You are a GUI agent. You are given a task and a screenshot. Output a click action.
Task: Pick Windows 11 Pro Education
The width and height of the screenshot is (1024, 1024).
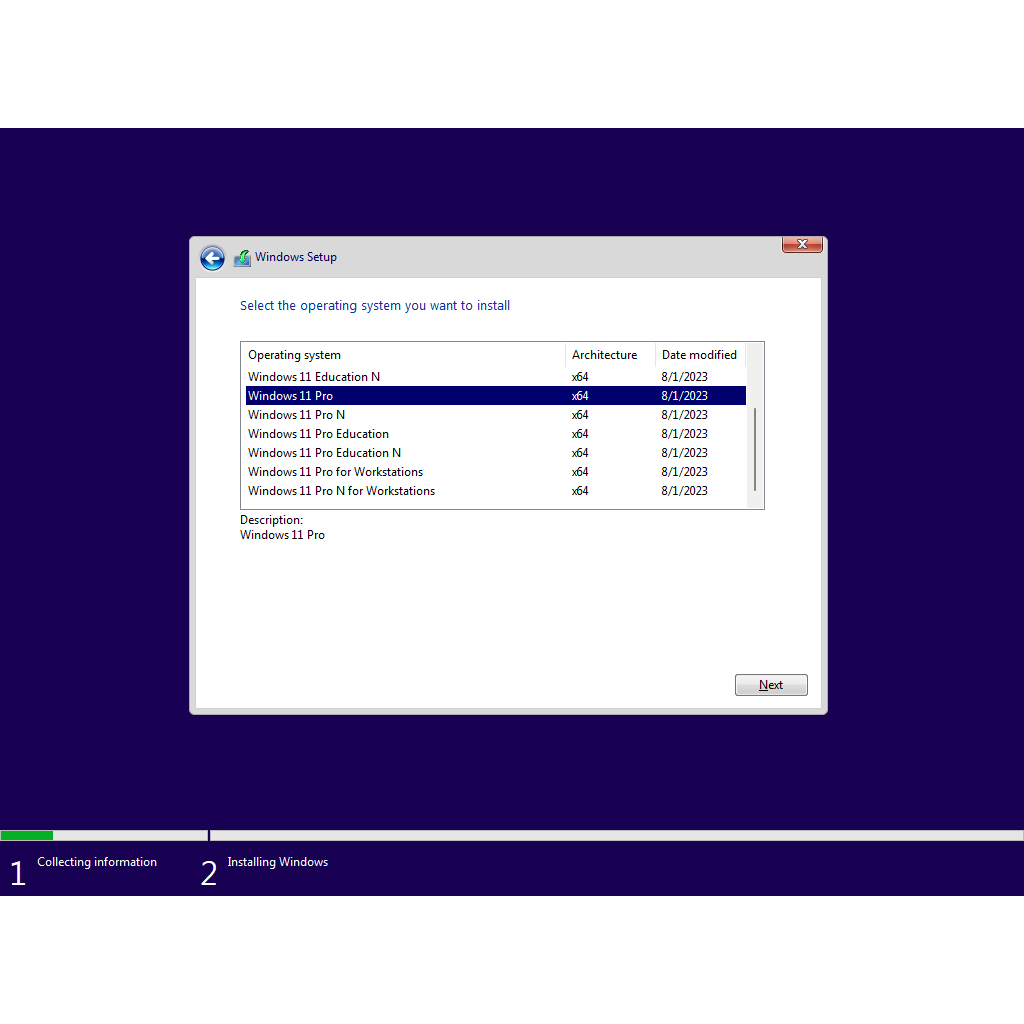(319, 434)
